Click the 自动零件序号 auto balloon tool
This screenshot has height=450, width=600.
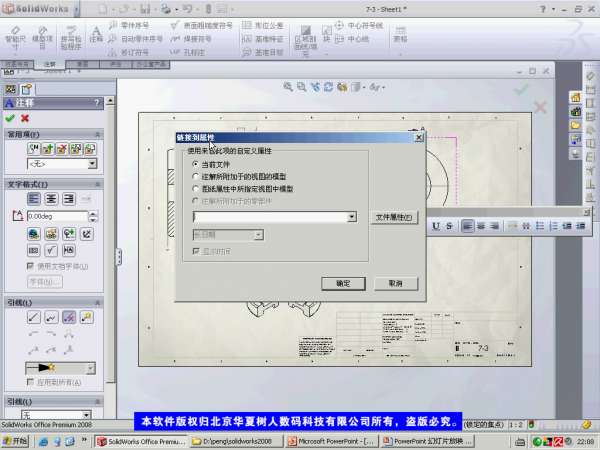click(x=136, y=39)
